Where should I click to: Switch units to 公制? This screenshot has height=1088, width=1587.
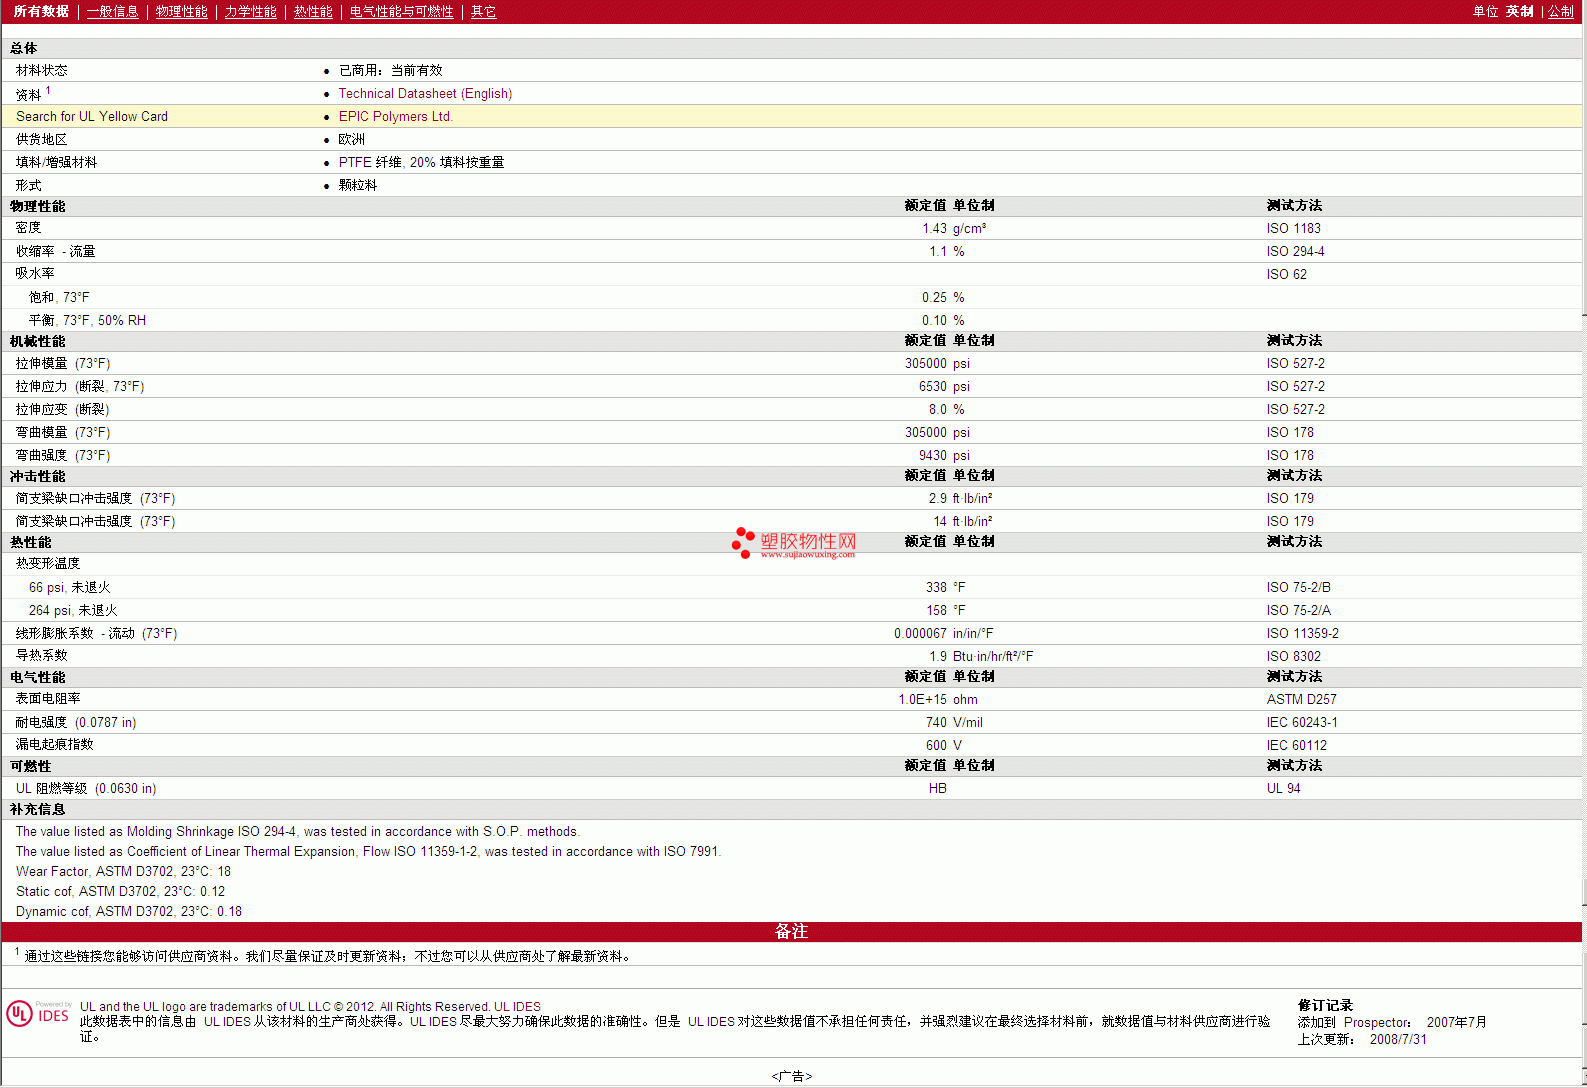coord(1561,12)
